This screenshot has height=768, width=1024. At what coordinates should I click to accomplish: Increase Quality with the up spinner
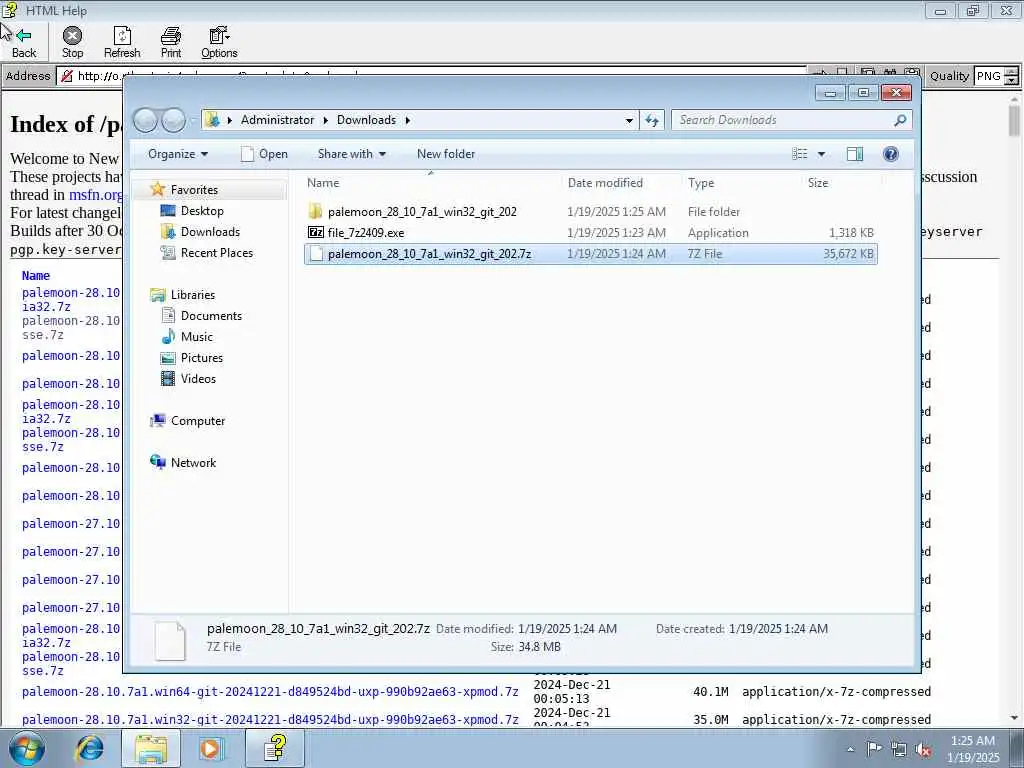click(1012, 71)
